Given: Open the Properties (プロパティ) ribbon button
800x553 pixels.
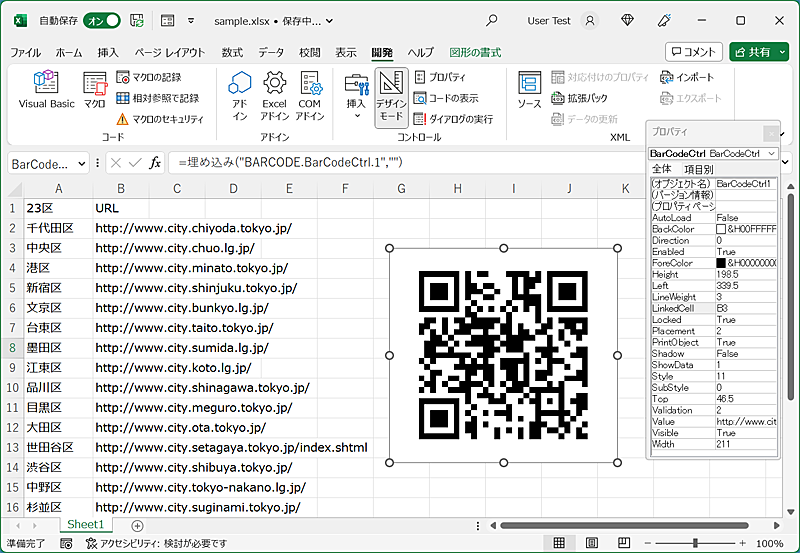Looking at the screenshot, I should click(x=440, y=77).
